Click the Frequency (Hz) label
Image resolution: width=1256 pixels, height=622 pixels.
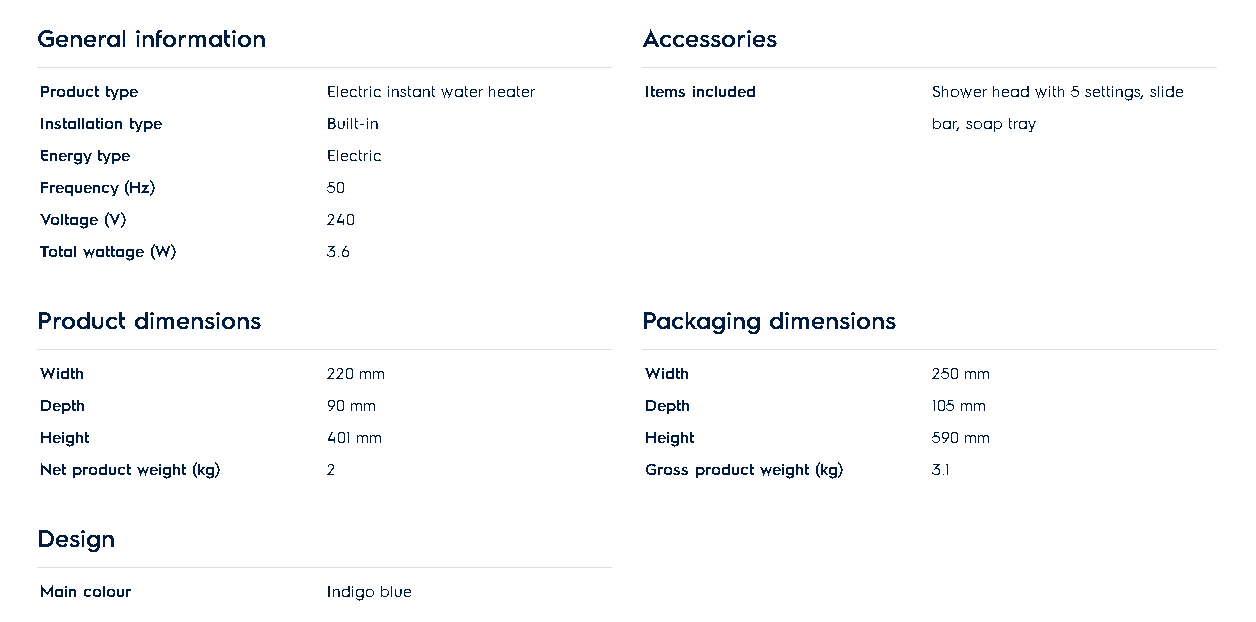tap(97, 188)
